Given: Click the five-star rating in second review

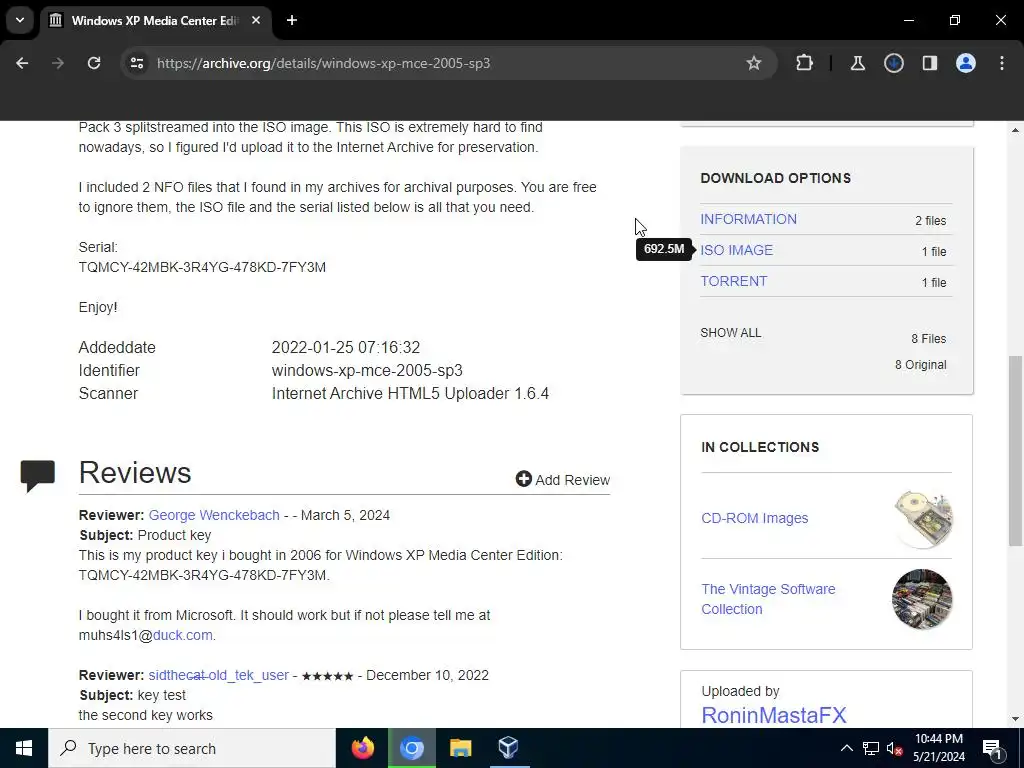Looking at the screenshot, I should [327, 676].
